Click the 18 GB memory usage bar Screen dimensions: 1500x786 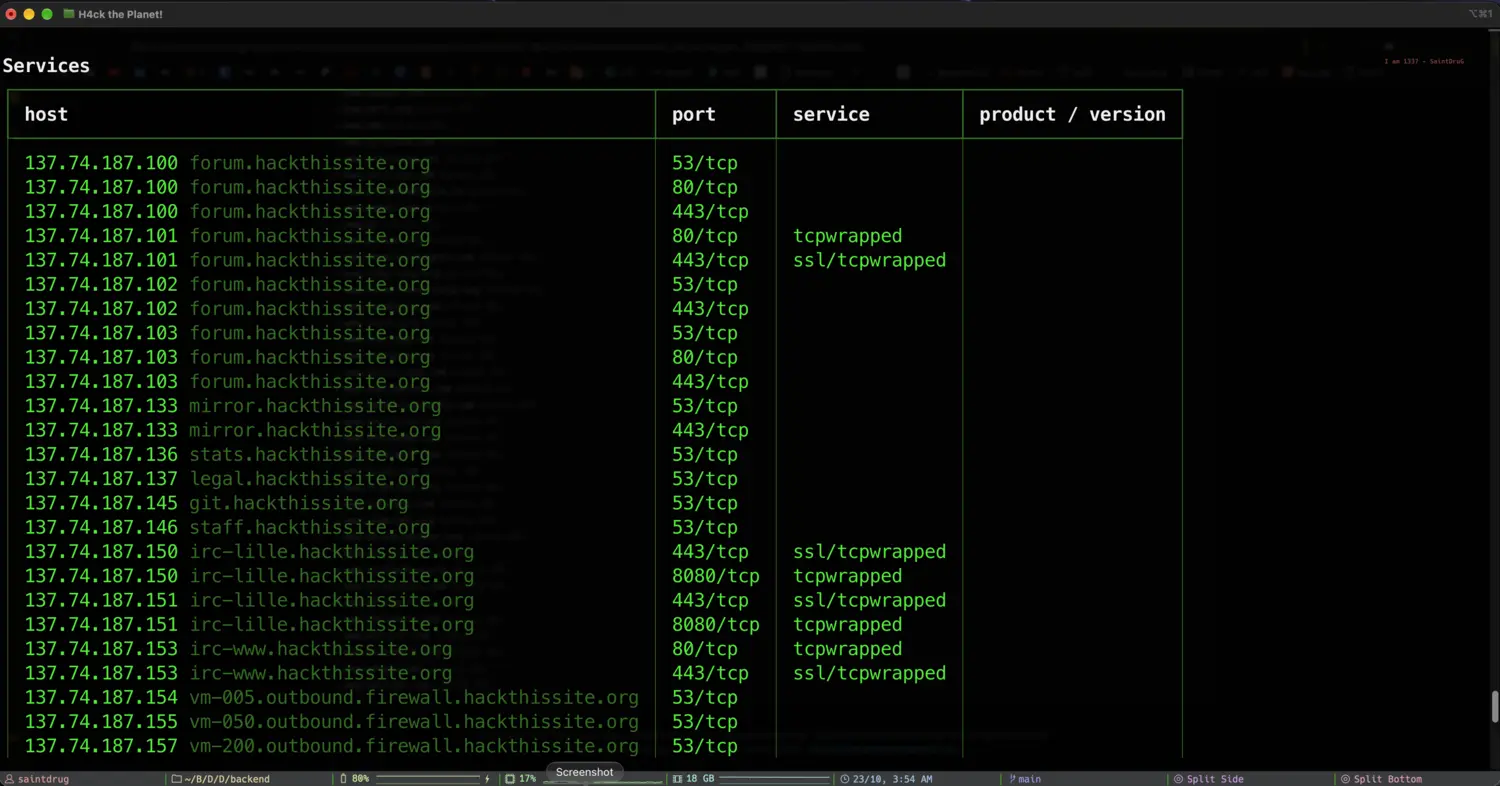click(772, 779)
